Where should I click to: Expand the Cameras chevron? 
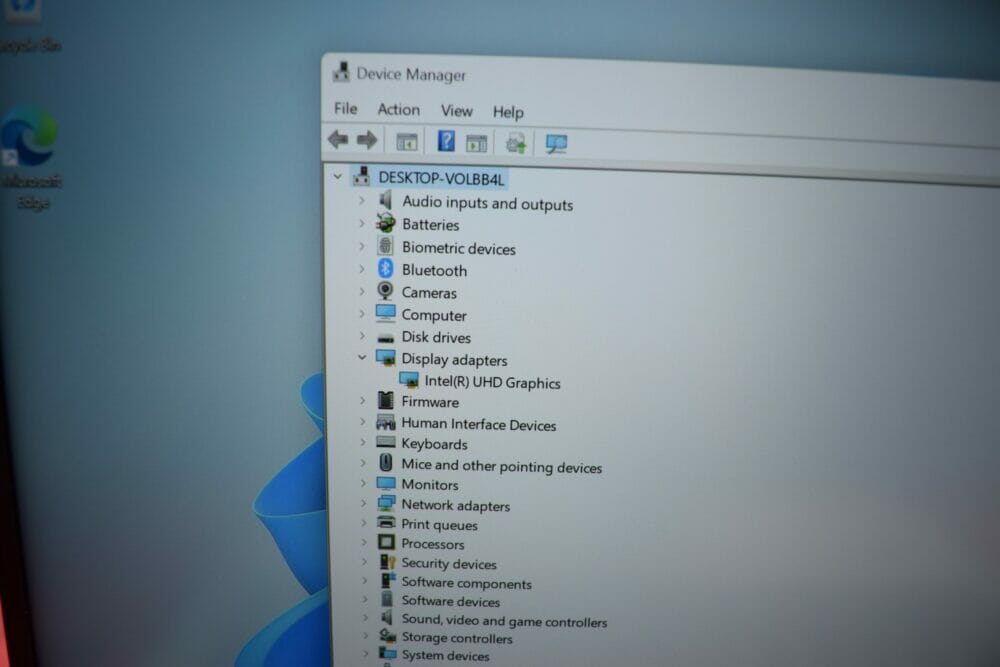(x=362, y=291)
